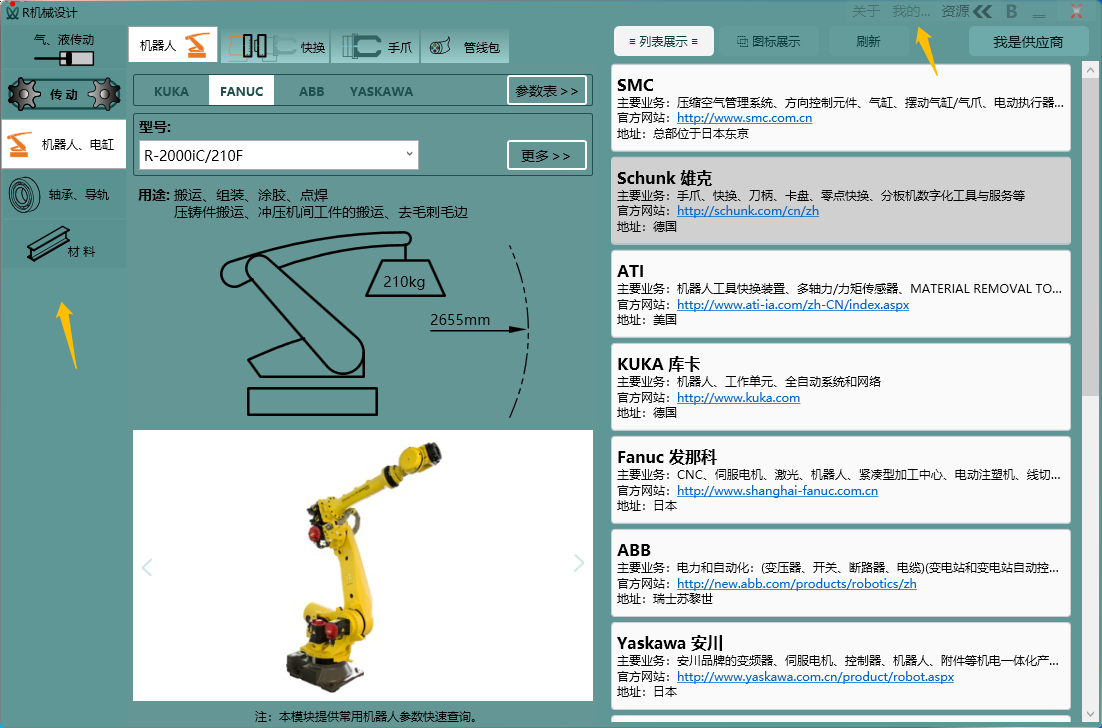Screen dimensions: 1102x728
Task: Click the yellow Fanuc robot photo
Action: point(364,566)
